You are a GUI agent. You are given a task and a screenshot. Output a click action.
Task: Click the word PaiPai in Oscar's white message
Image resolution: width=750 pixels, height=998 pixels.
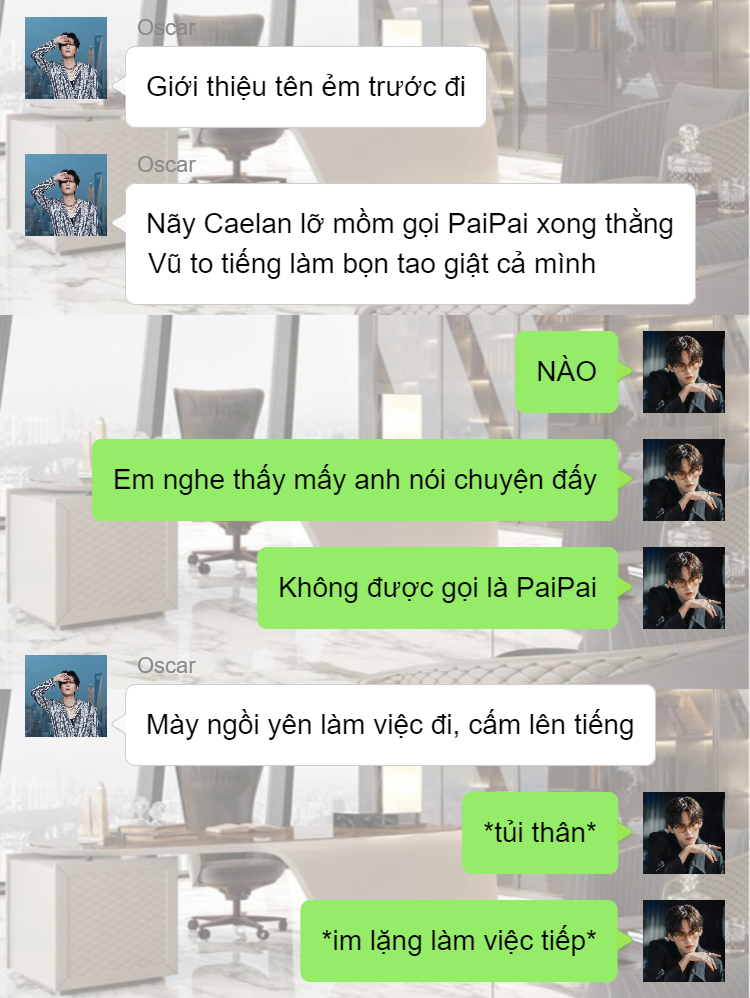[x=488, y=224]
